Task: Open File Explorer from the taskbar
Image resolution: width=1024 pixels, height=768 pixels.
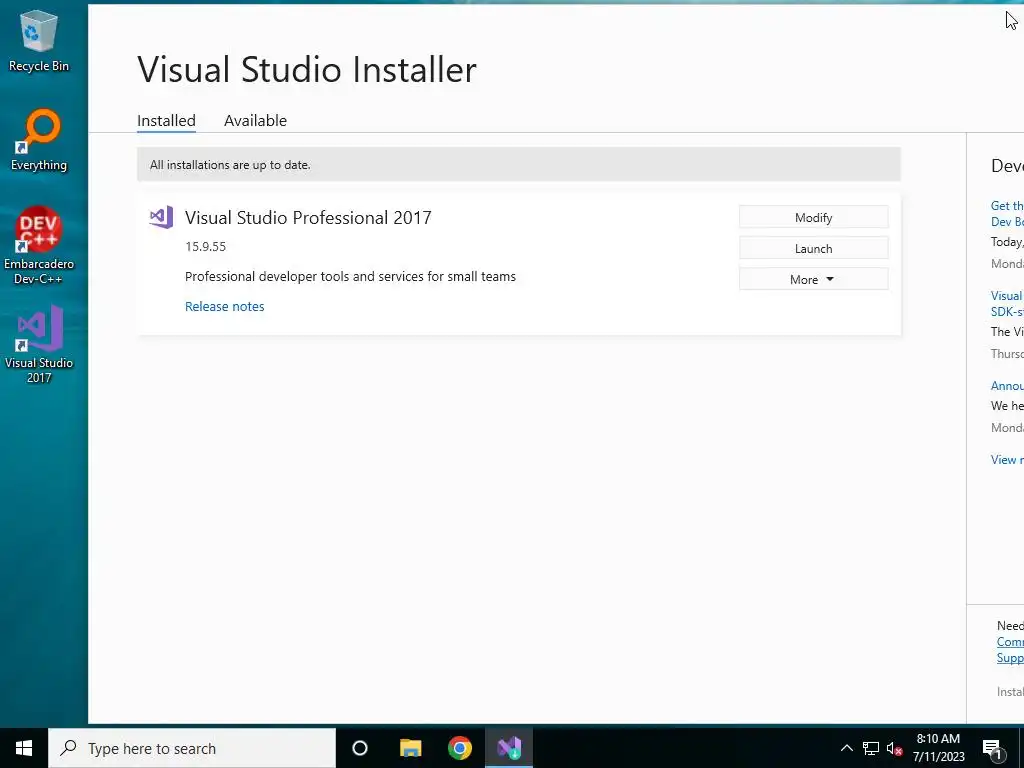Action: (410, 748)
